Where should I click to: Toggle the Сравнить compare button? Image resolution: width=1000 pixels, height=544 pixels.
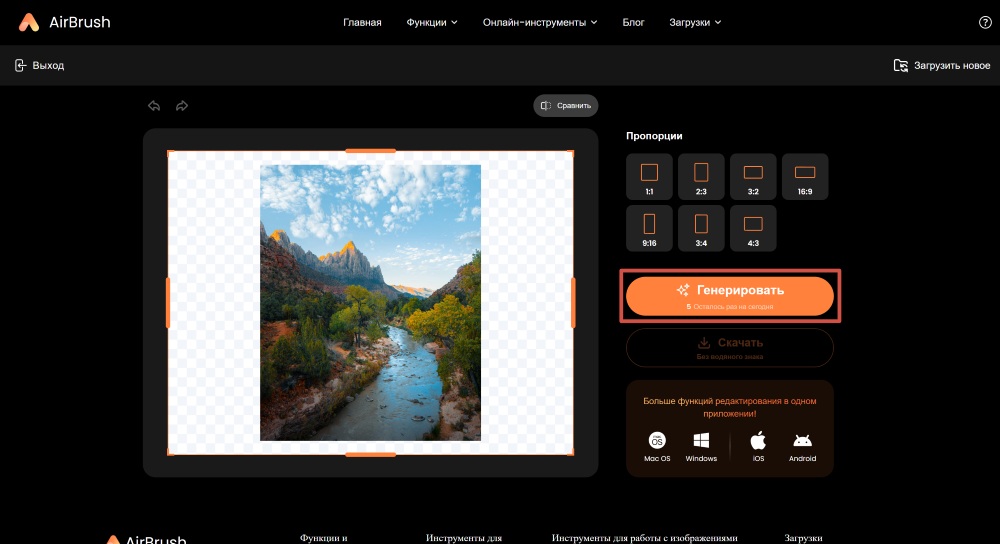point(566,105)
